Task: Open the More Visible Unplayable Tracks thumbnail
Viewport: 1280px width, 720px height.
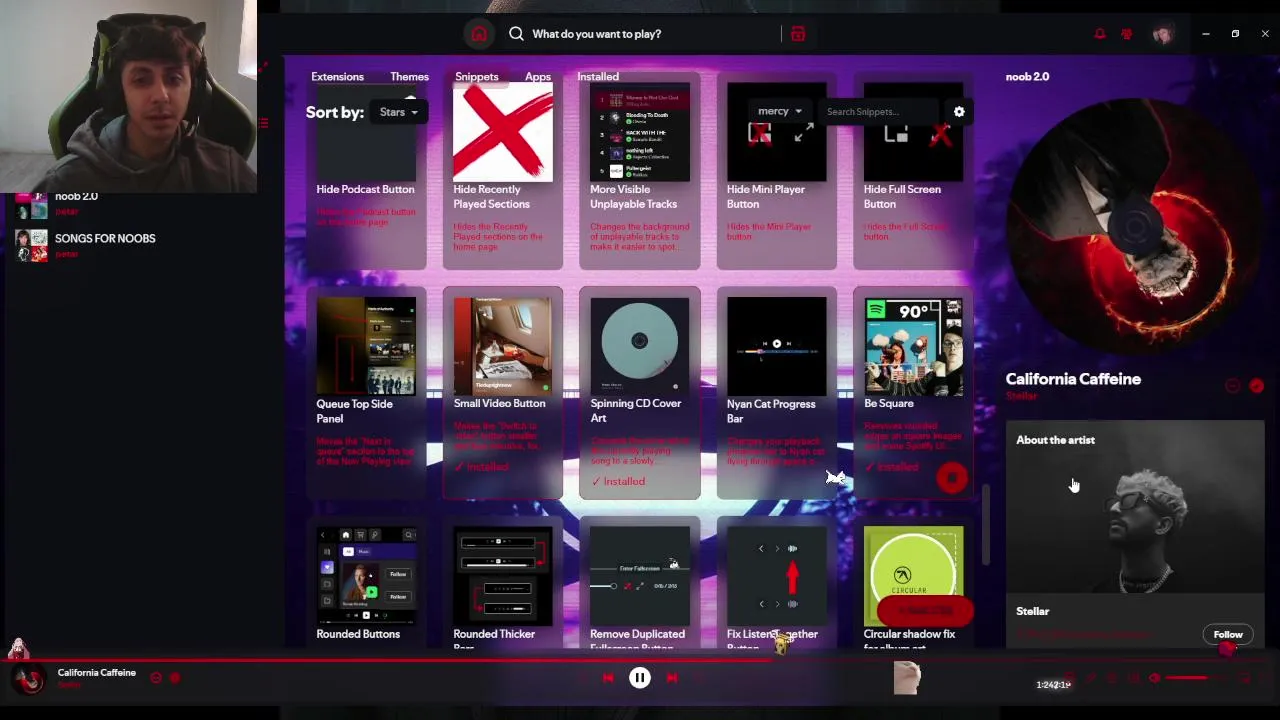Action: coord(640,132)
